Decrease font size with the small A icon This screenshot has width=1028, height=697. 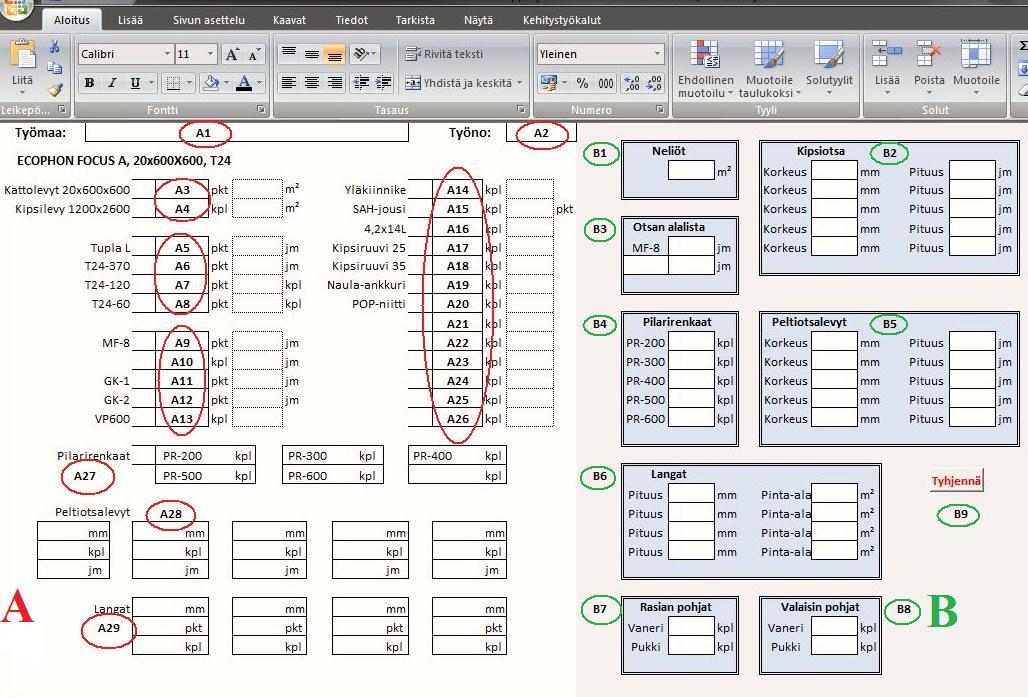(x=254, y=54)
